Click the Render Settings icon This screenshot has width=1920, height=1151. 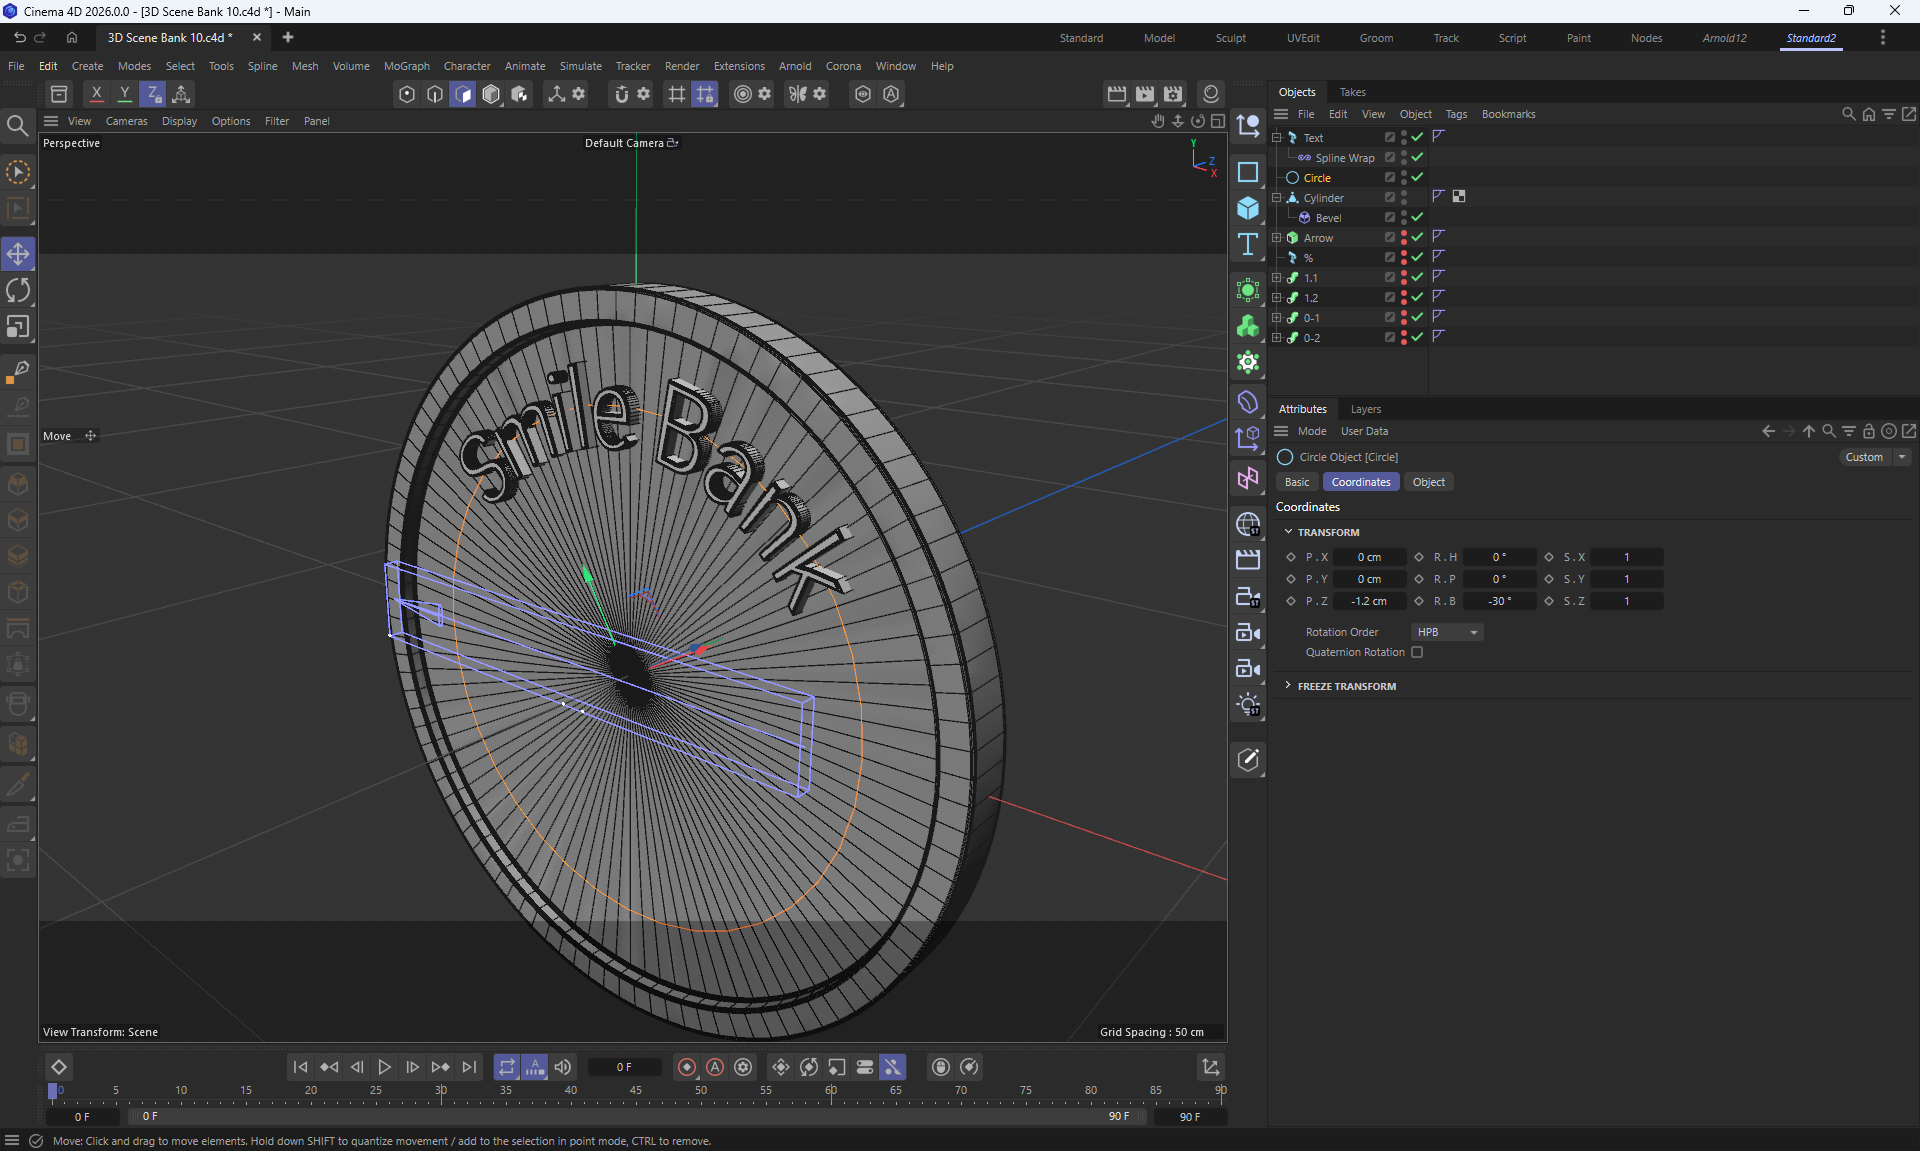(1172, 94)
